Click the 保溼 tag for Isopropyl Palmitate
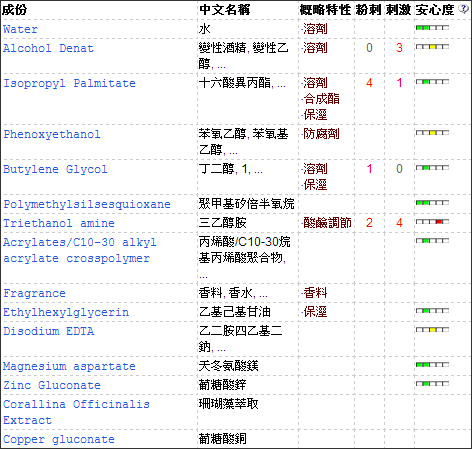 point(315,115)
